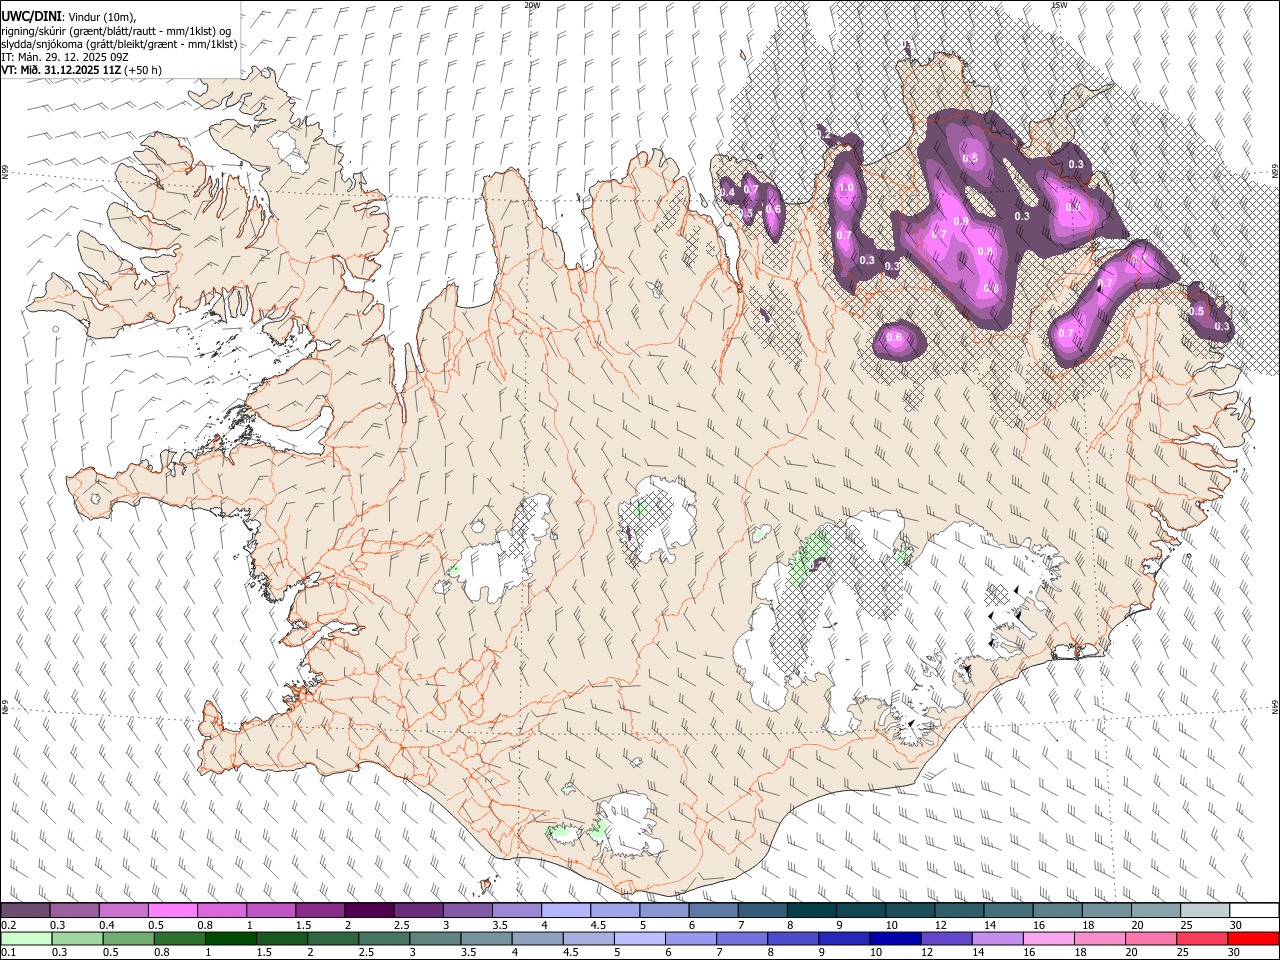Click the '1.0' precipitation value on the map
The height and width of the screenshot is (960, 1280).
point(846,187)
